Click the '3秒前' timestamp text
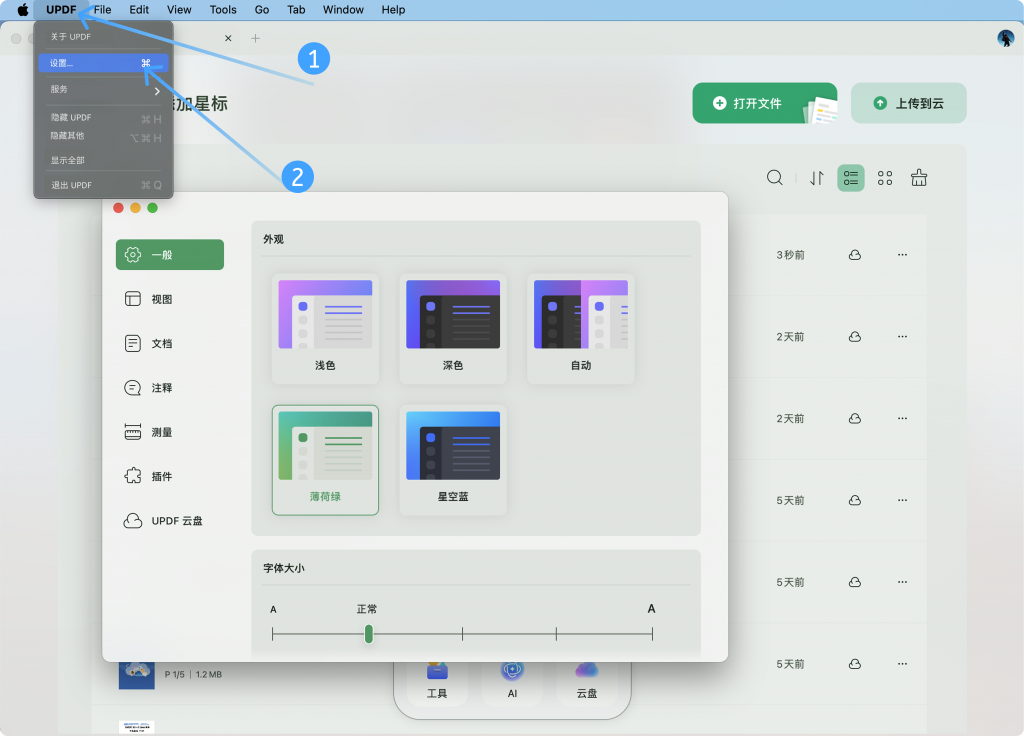This screenshot has height=736, width=1024. (x=790, y=255)
